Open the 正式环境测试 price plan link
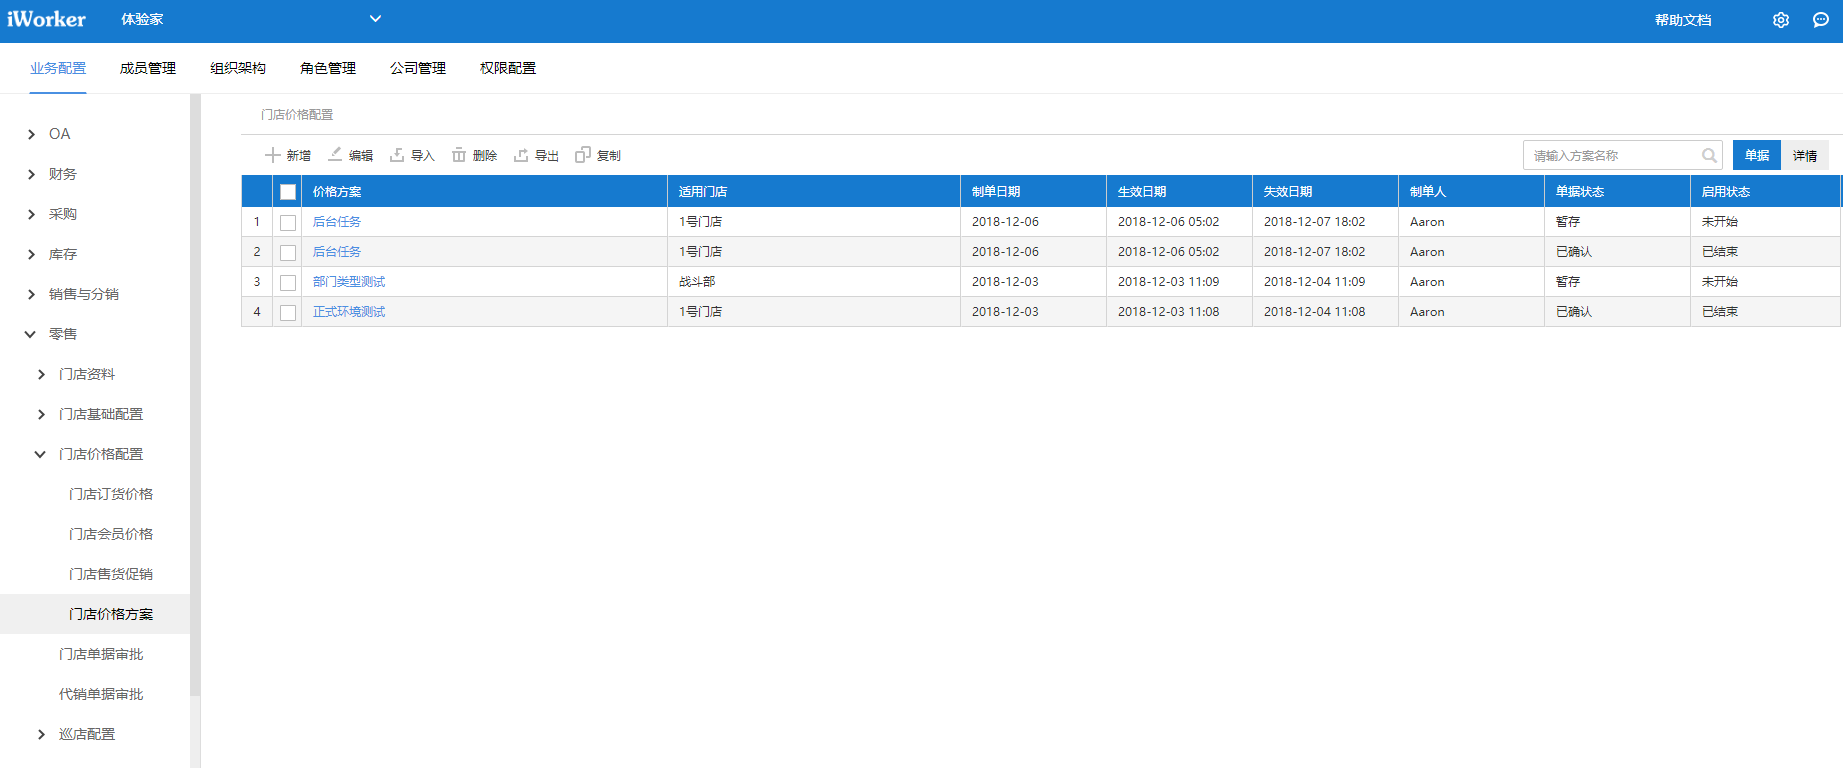 349,312
